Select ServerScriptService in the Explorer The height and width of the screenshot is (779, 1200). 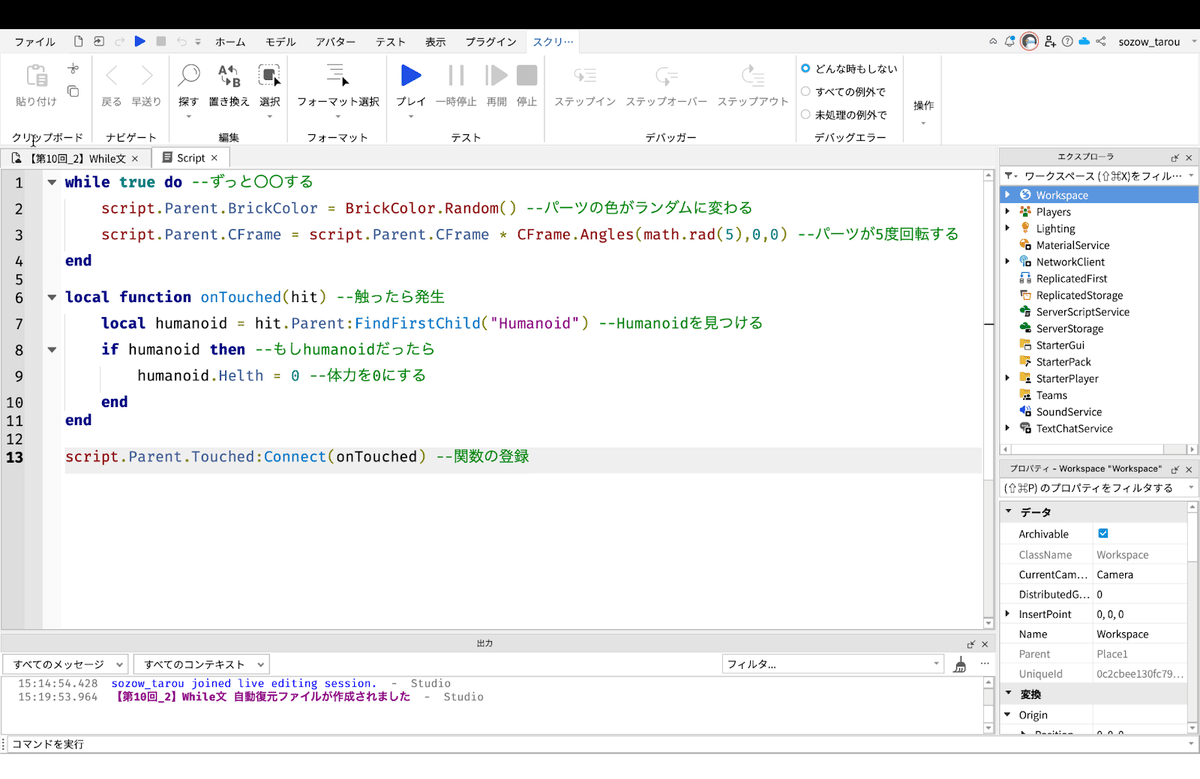(1082, 312)
